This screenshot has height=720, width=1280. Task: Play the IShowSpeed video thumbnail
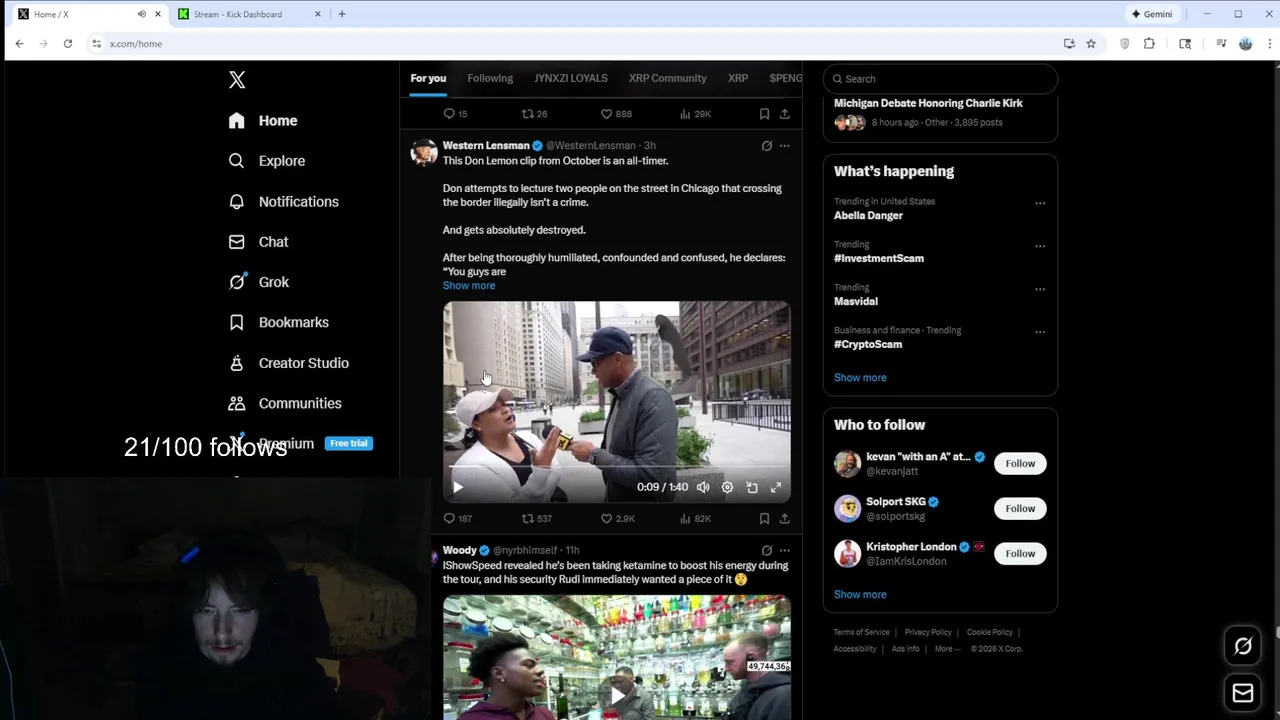(x=617, y=694)
